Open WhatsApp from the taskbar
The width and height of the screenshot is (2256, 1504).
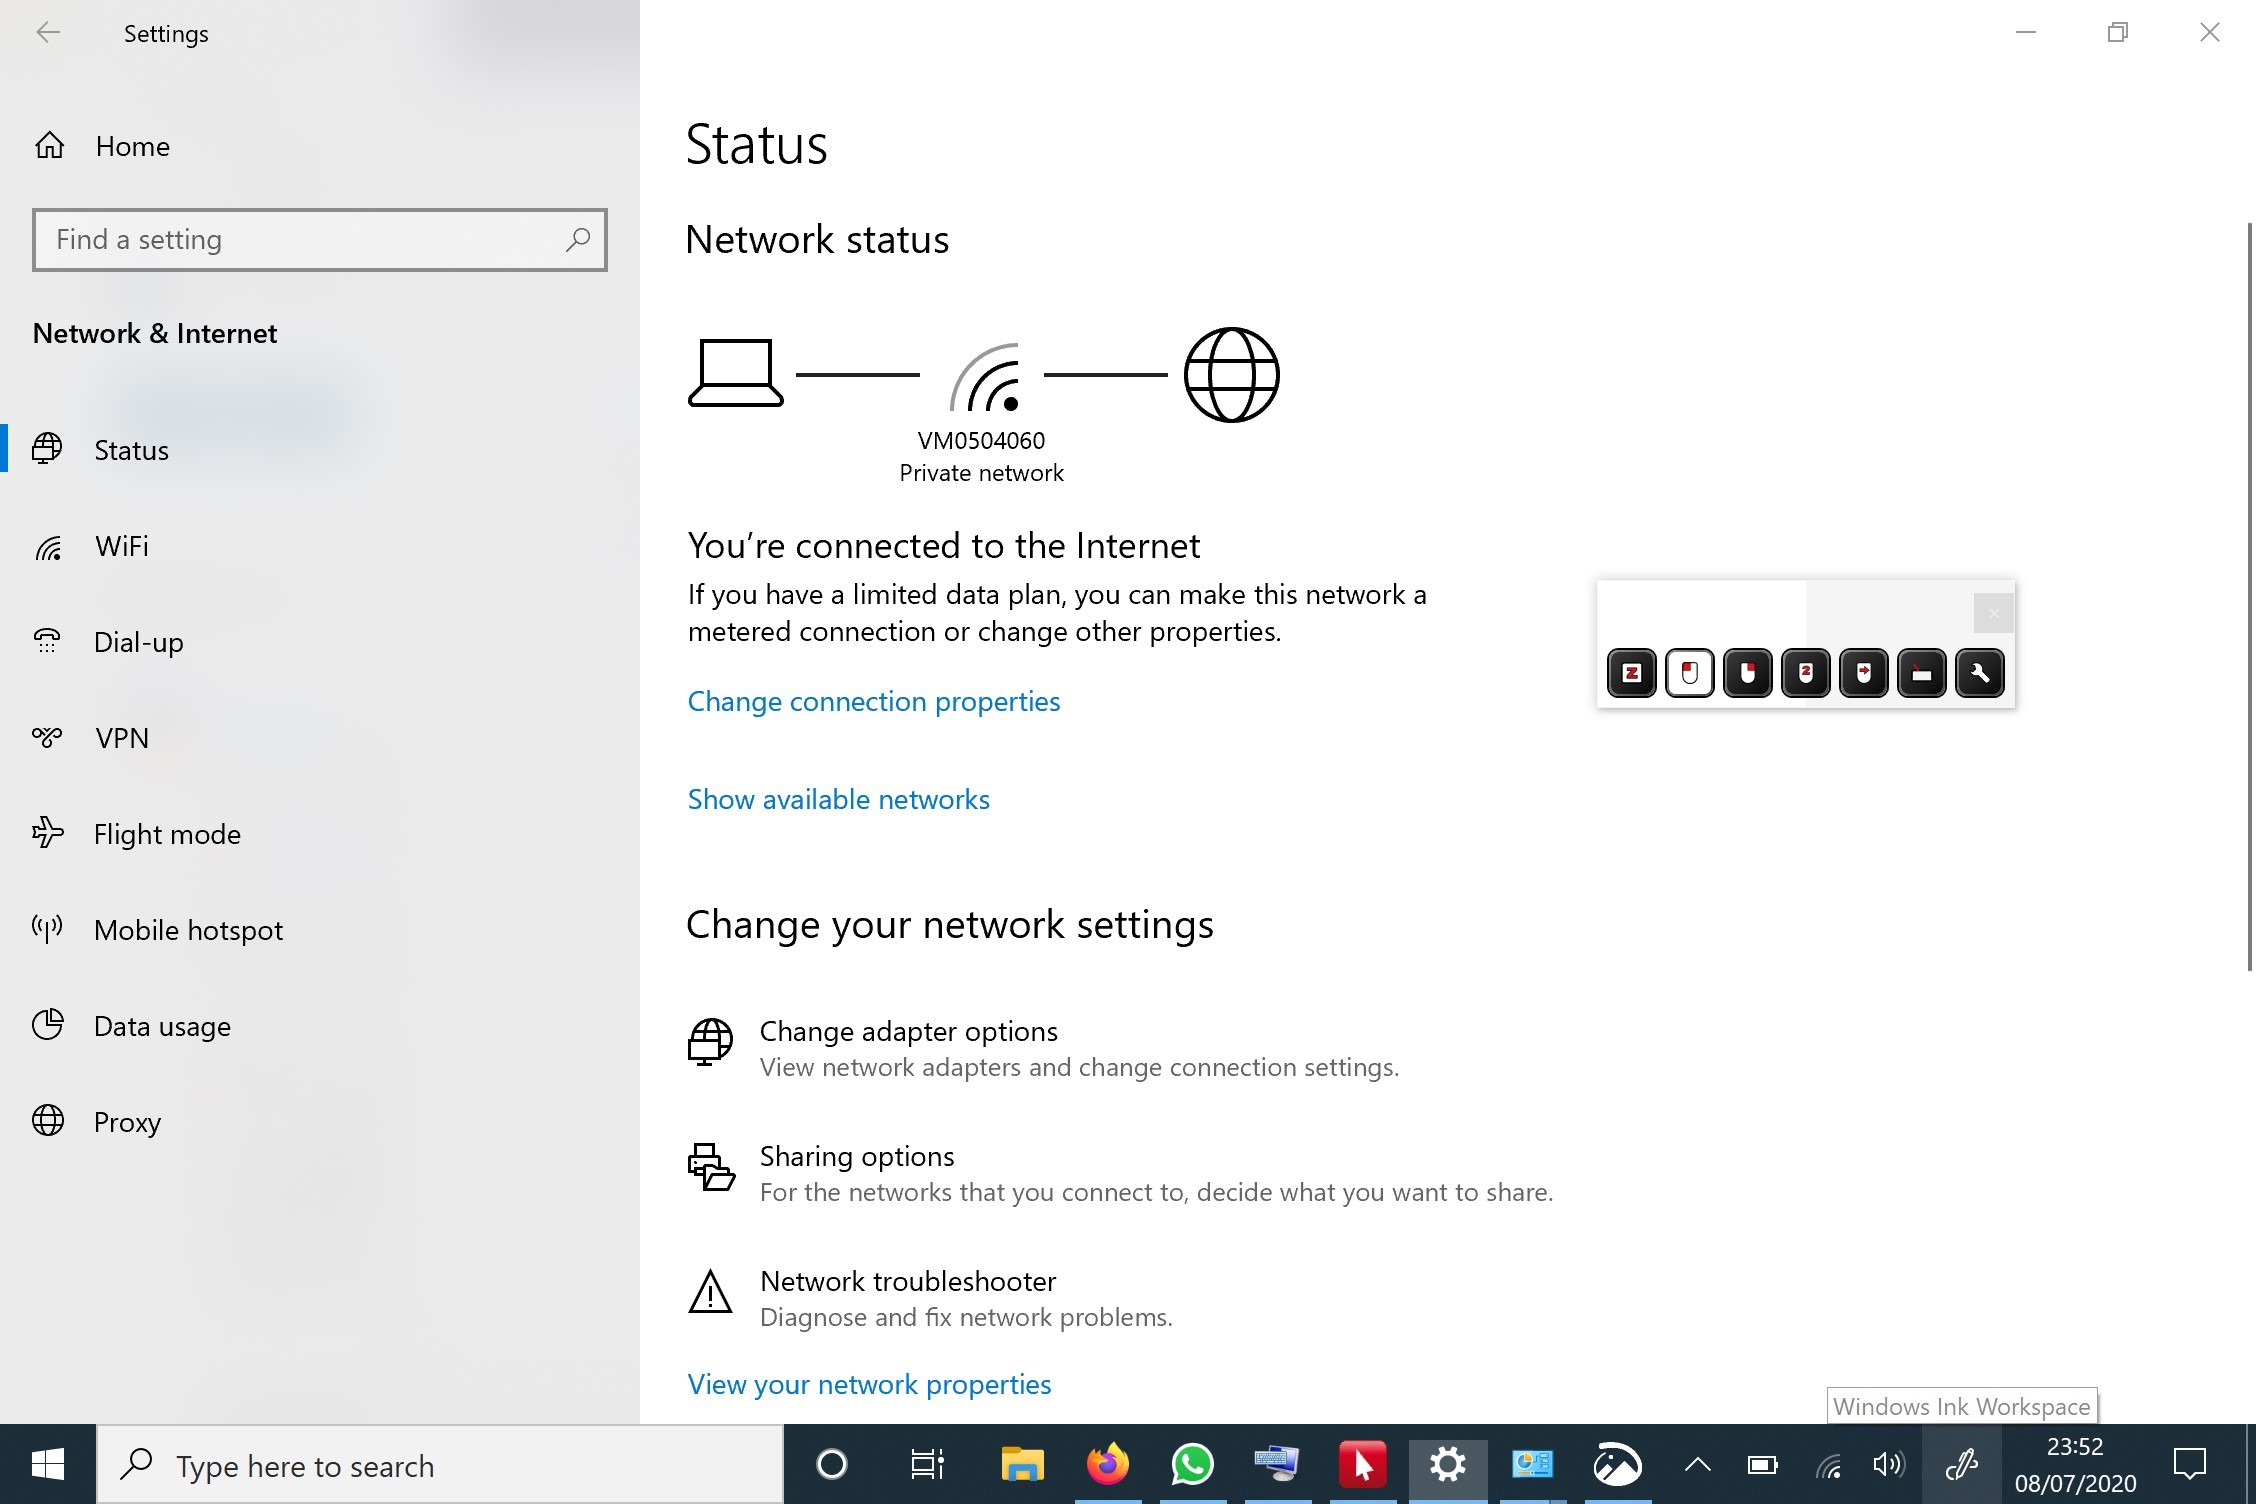pyautogui.click(x=1192, y=1466)
